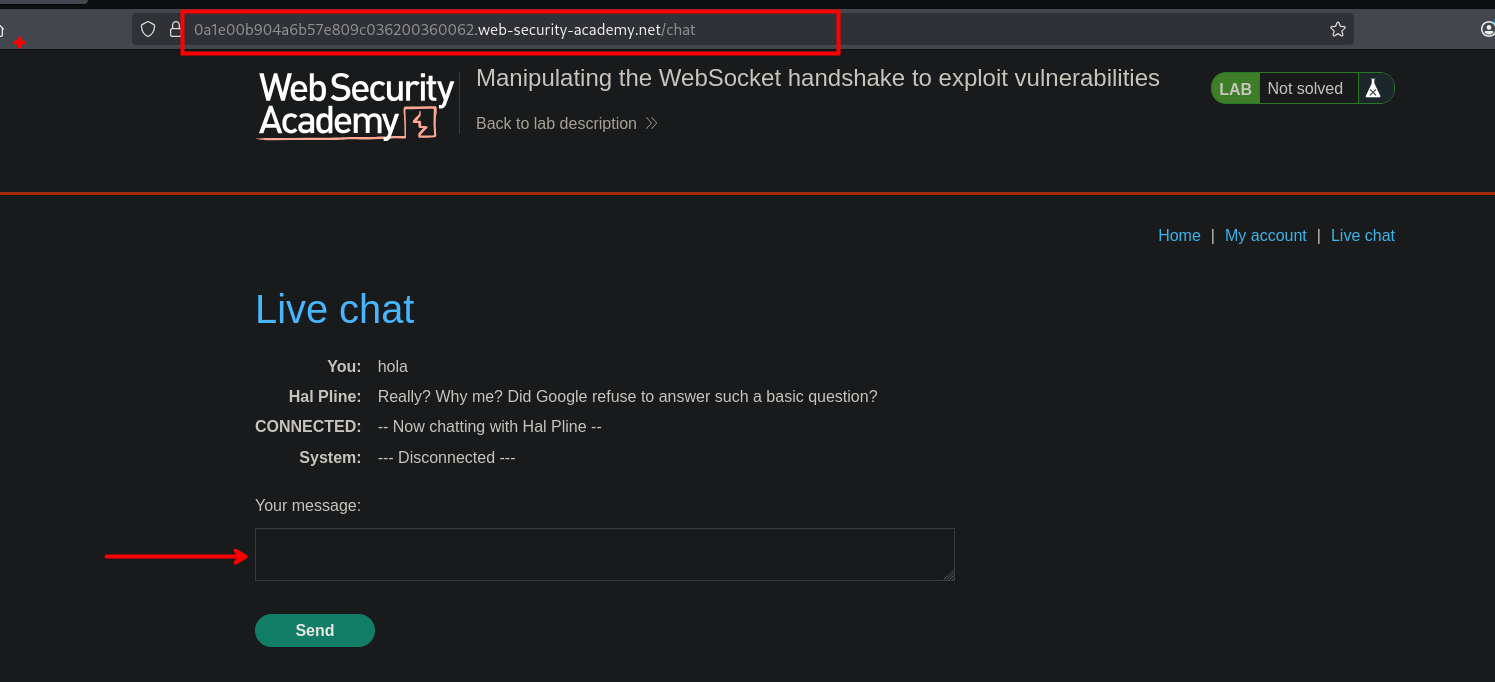Follow the Back to lab description link

pyautogui.click(x=556, y=123)
